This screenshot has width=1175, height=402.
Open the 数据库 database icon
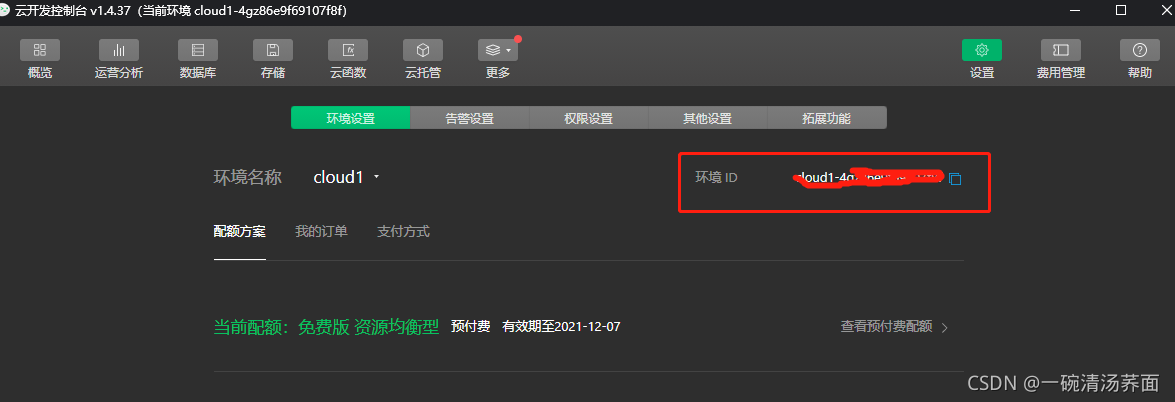198,50
